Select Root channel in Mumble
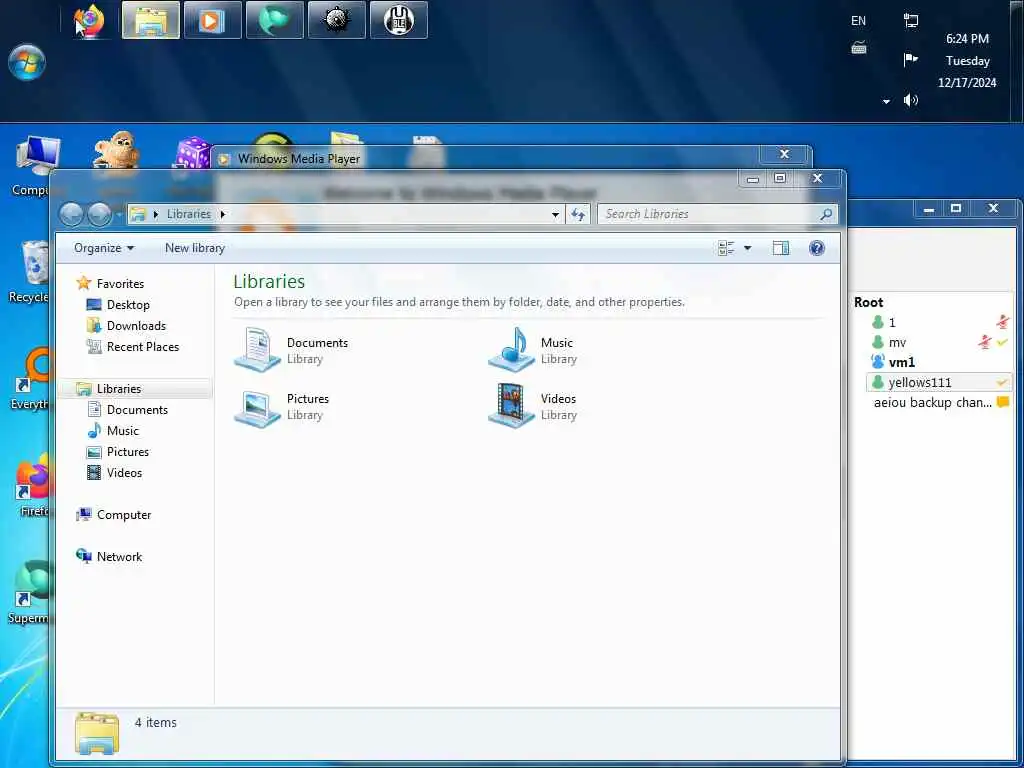Image resolution: width=1024 pixels, height=768 pixels. click(868, 302)
